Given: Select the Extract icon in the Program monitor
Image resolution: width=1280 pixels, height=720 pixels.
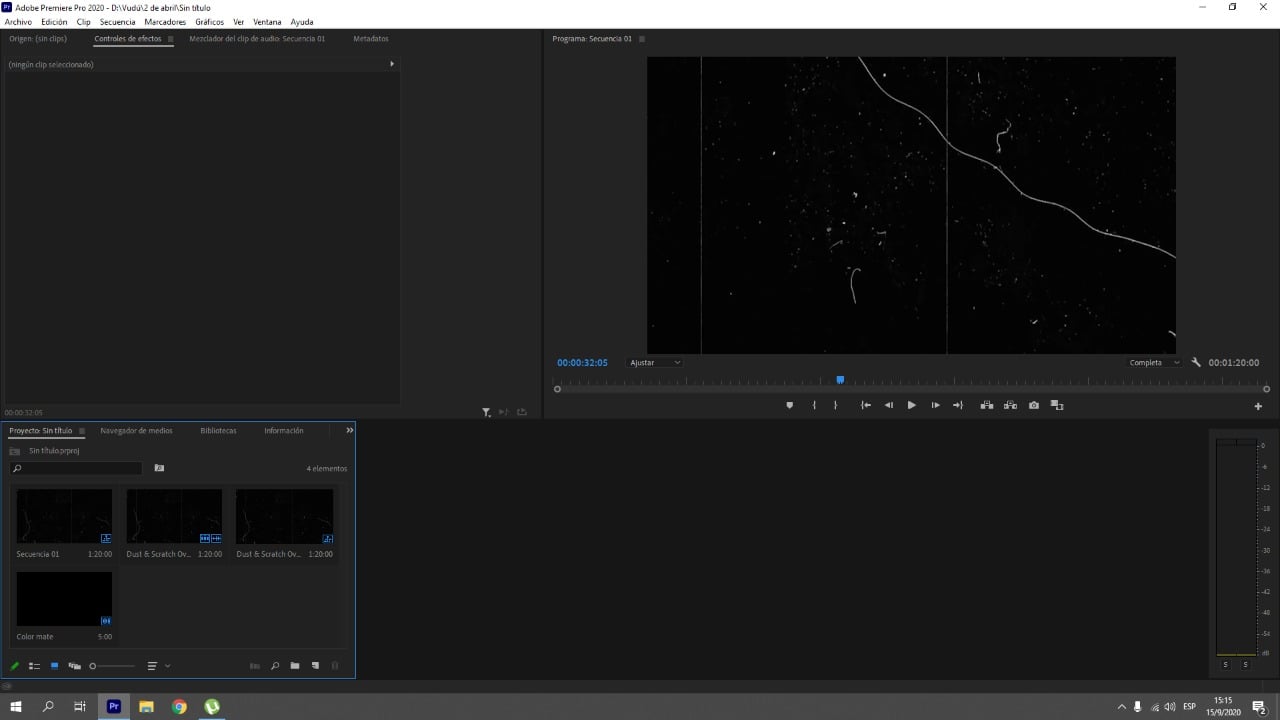Looking at the screenshot, I should point(1010,405).
